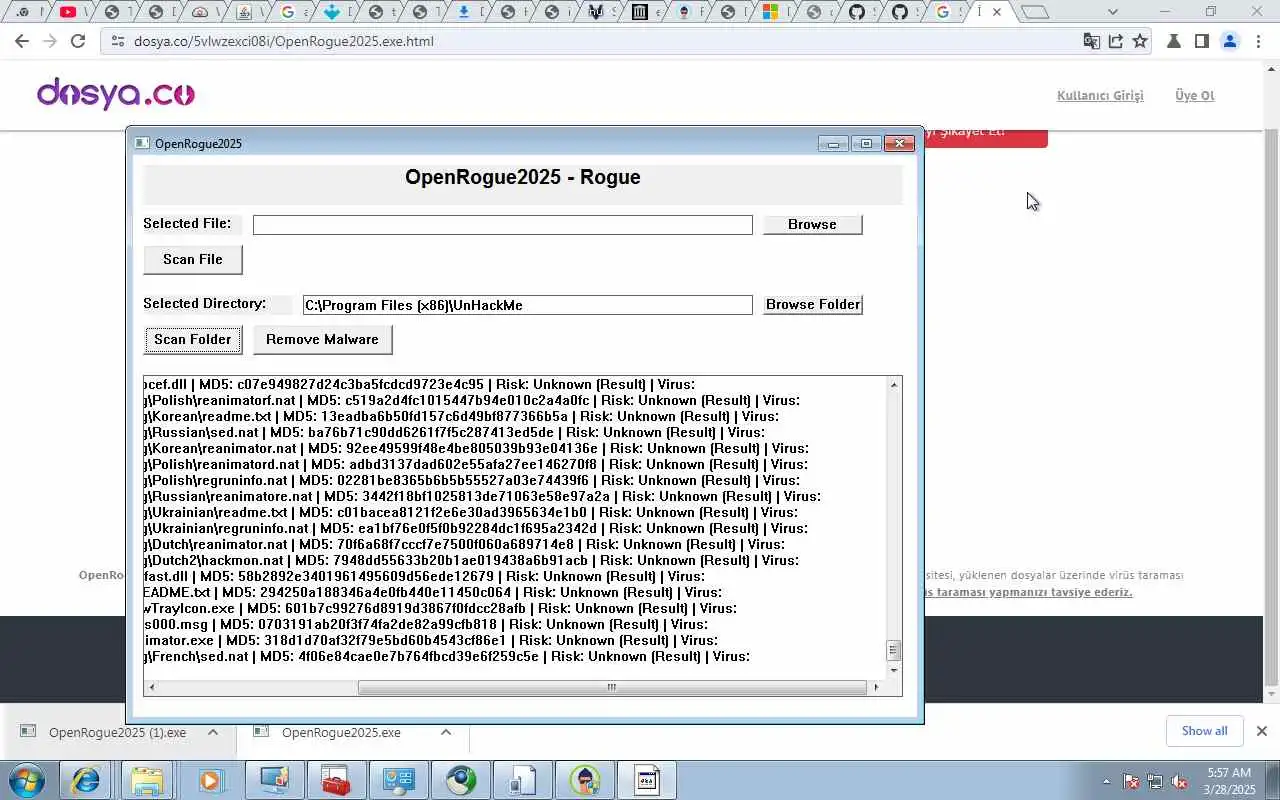Click the results scroll-left arrow
The width and height of the screenshot is (1280, 800).
[x=152, y=687]
